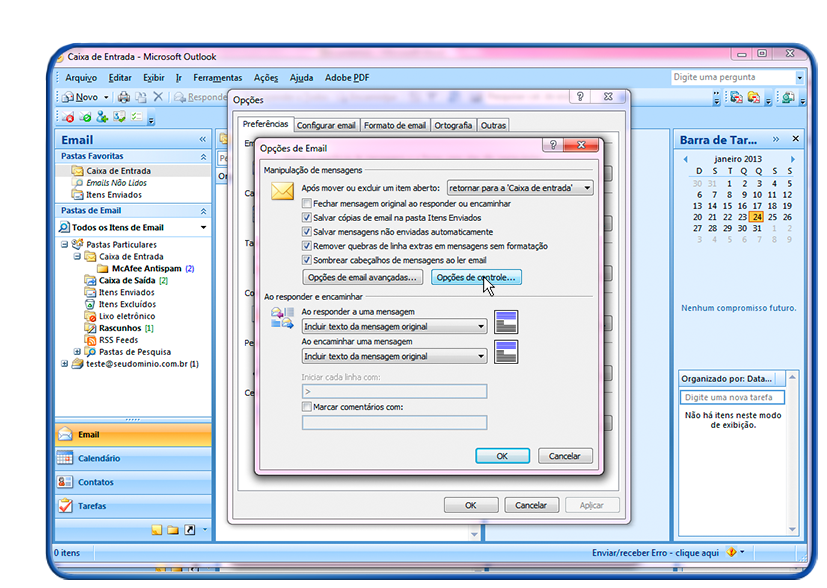This screenshot has width=827, height=588.
Task: Click Opções de controle button
Action: click(x=476, y=277)
